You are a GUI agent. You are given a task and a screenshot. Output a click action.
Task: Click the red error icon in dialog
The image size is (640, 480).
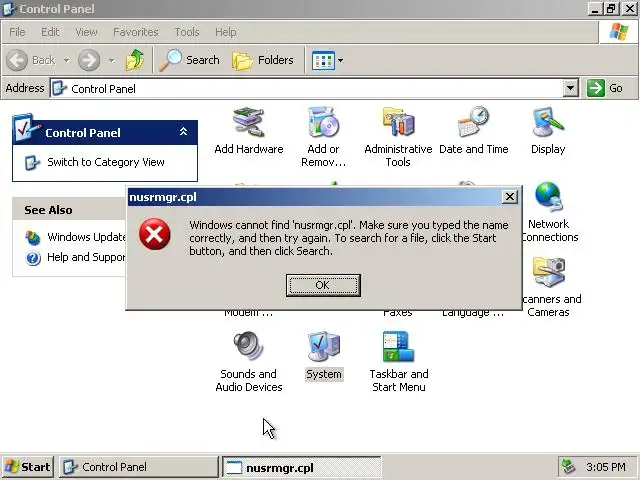pos(155,234)
